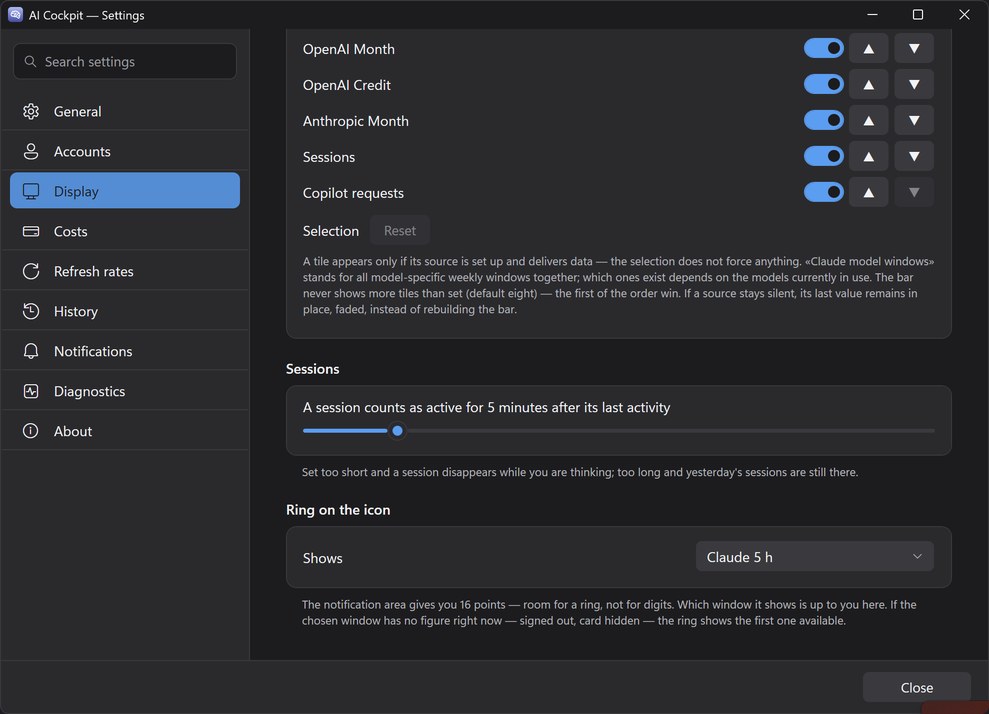Switch to the Costs settings
Screen dimensions: 989x714
125,231
